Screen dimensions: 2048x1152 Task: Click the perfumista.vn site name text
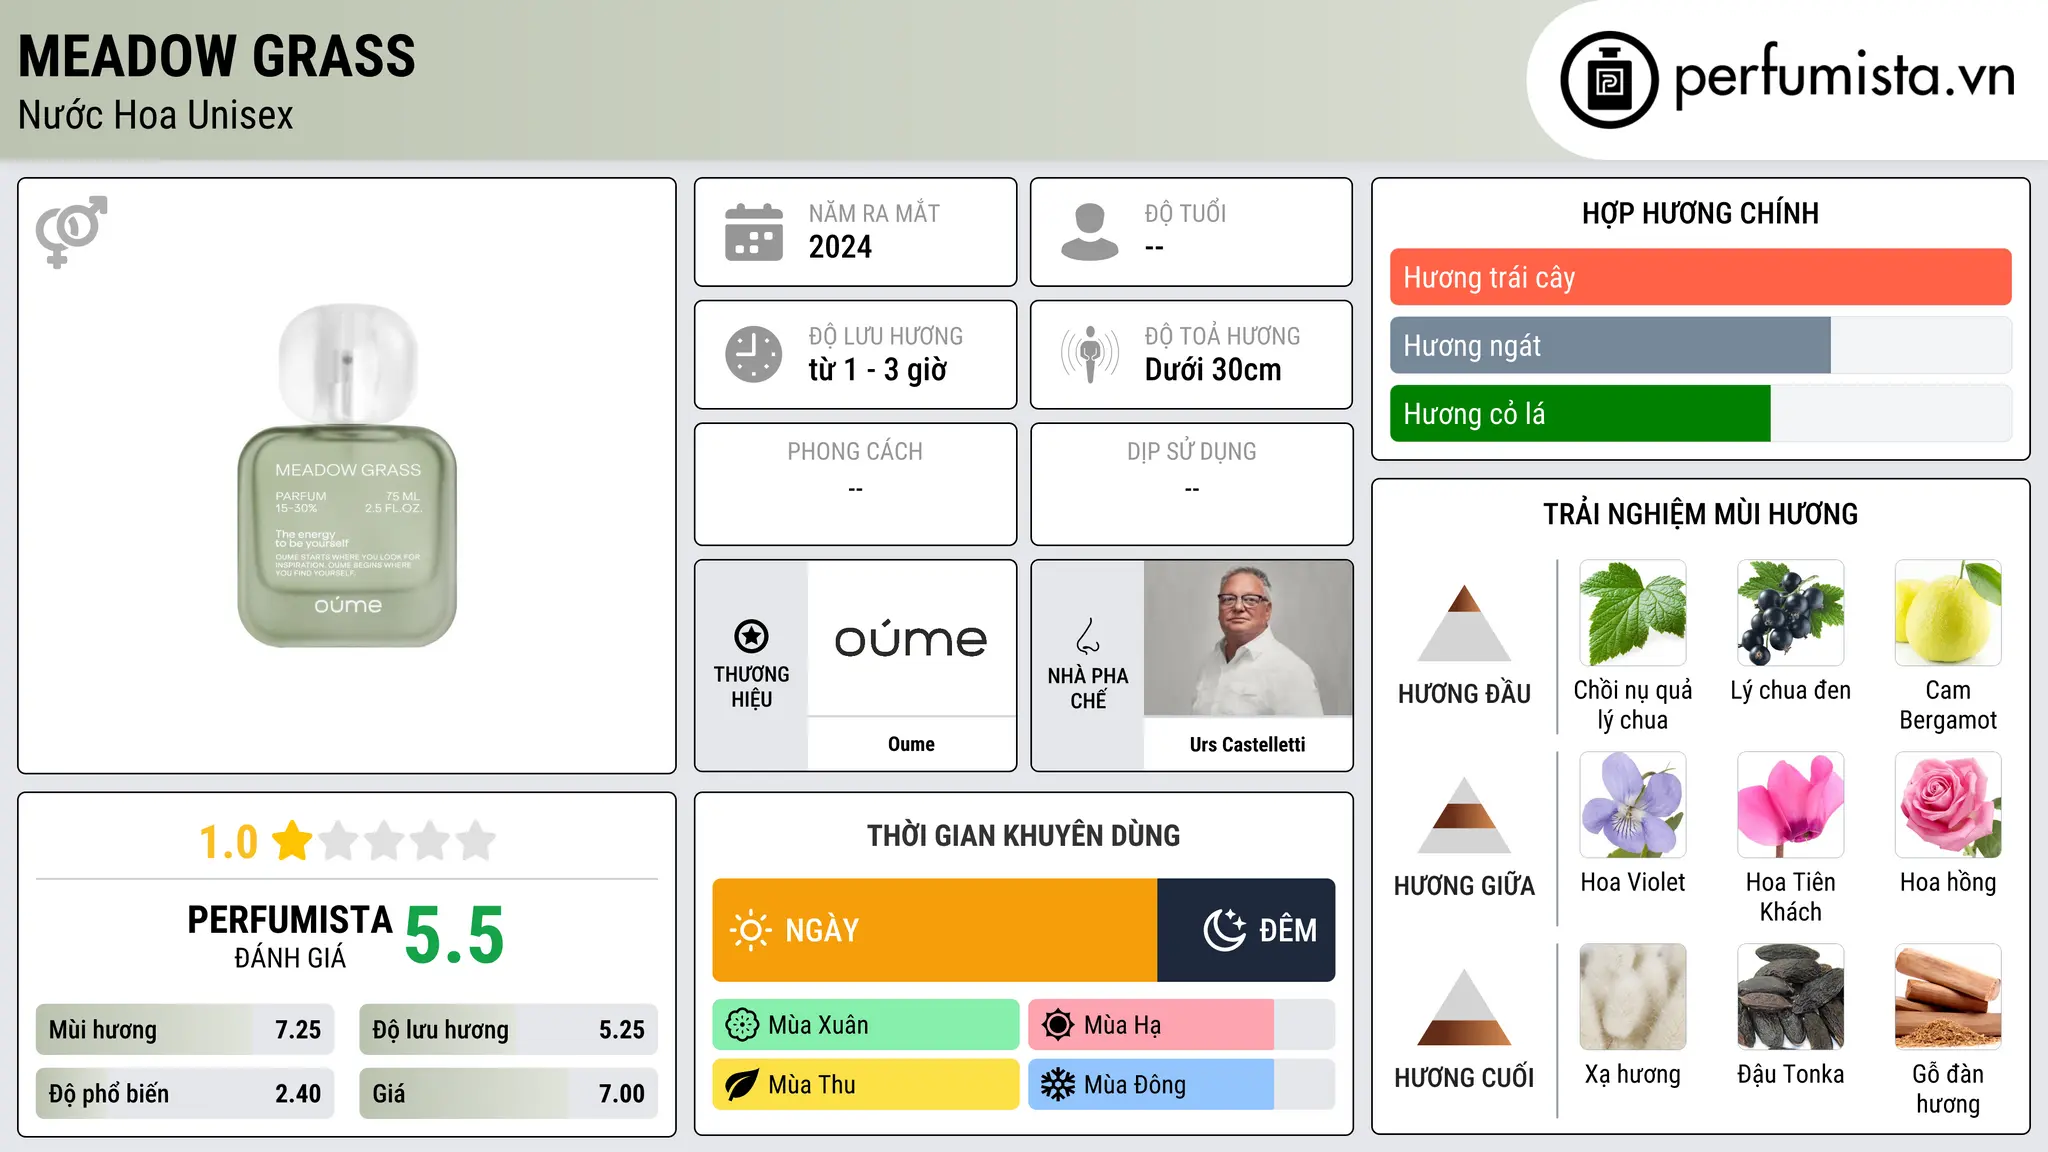coord(1845,76)
